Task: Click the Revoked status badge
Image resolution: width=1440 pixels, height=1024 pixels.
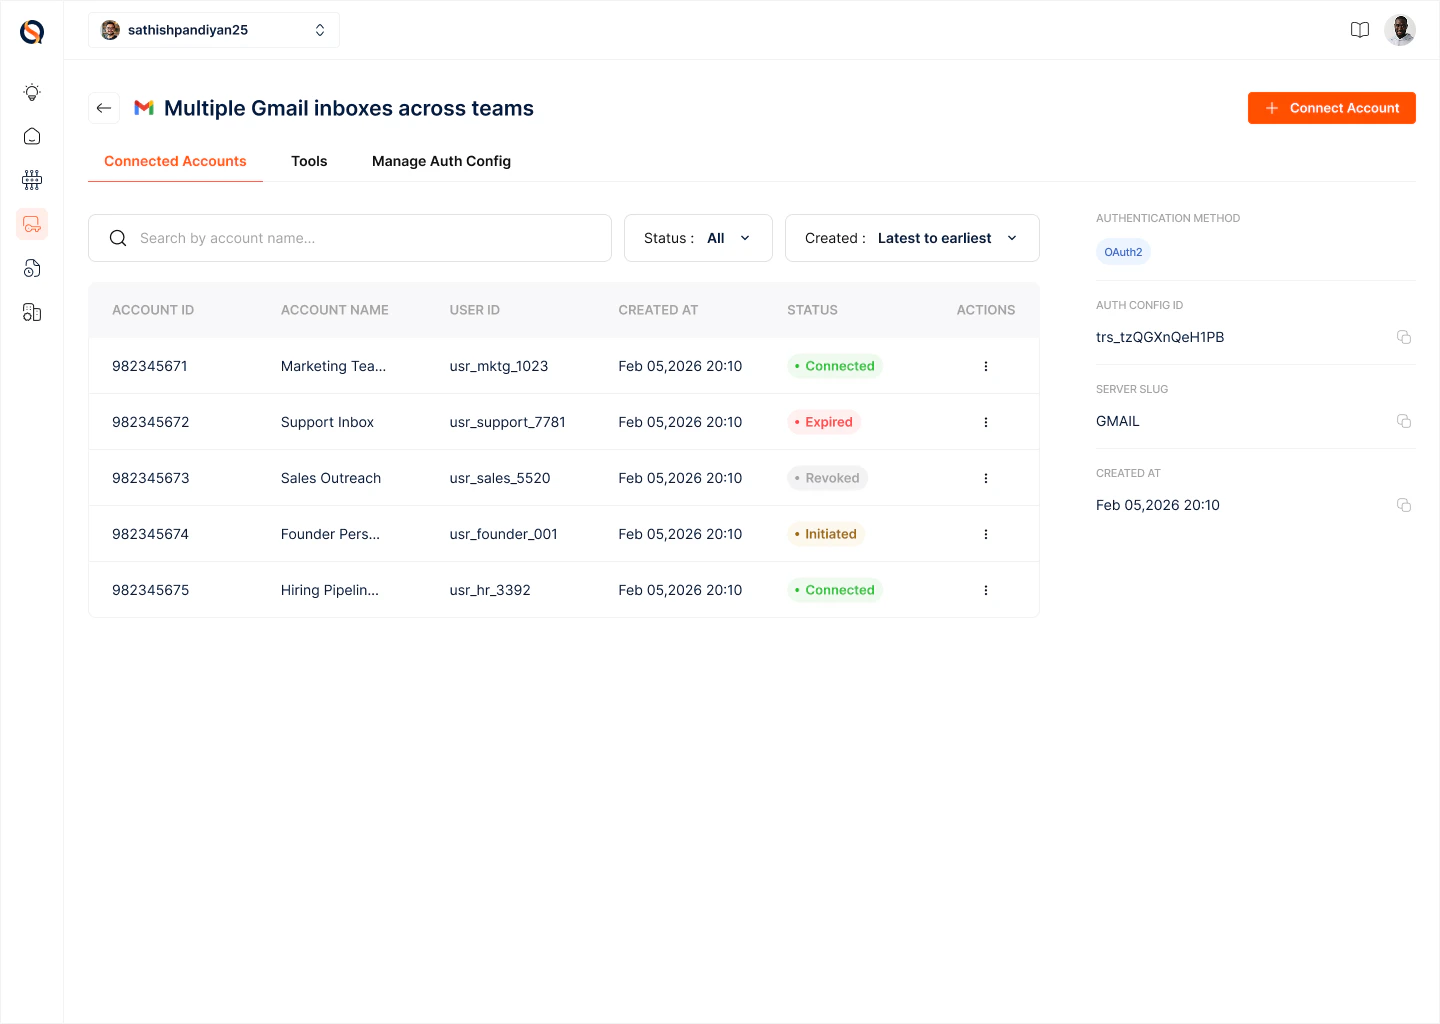Action: click(827, 478)
